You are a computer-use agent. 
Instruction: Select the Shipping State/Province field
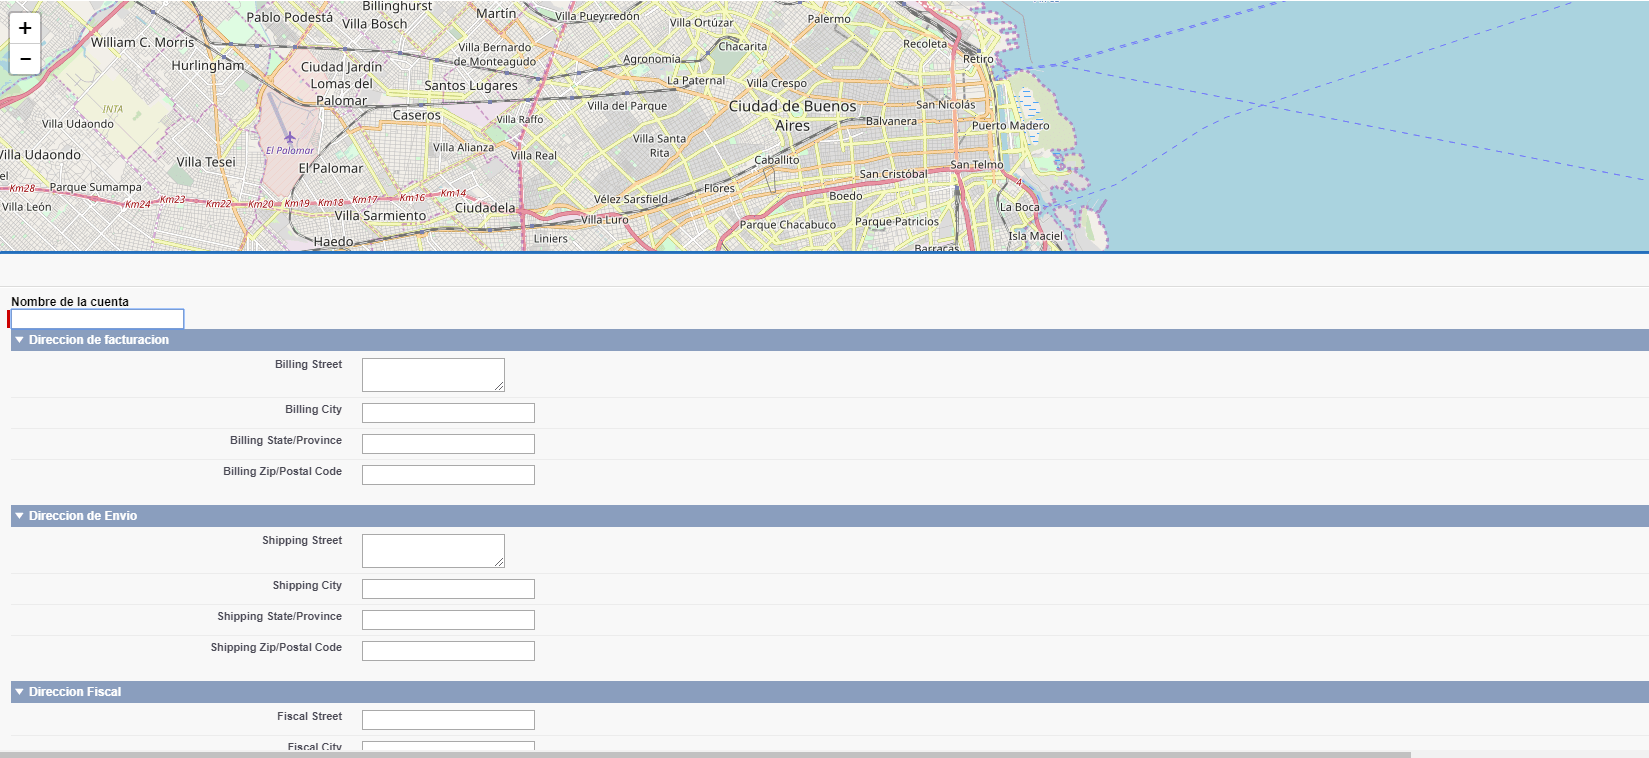click(448, 620)
